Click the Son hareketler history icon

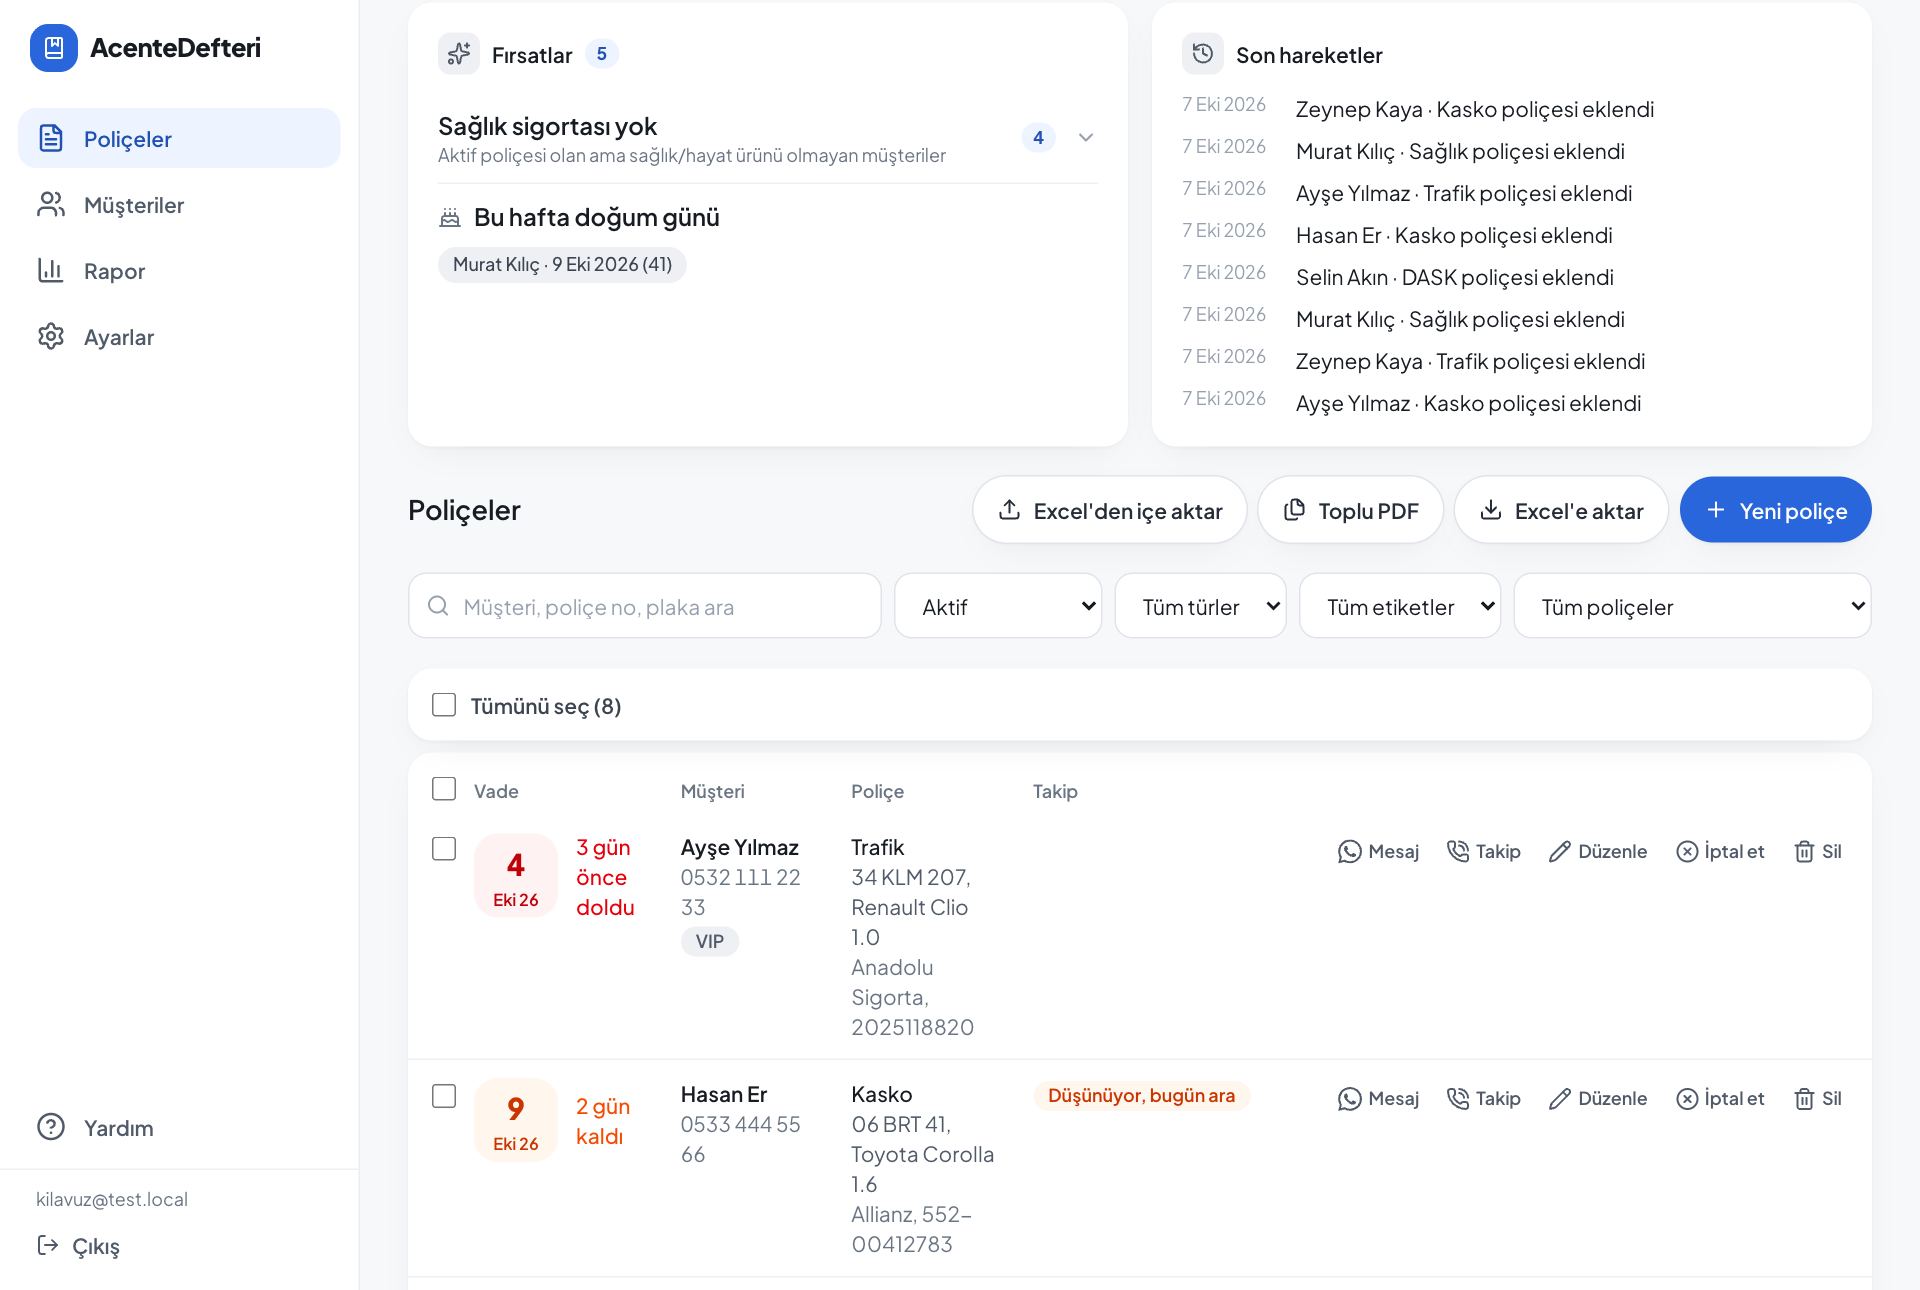[1203, 54]
